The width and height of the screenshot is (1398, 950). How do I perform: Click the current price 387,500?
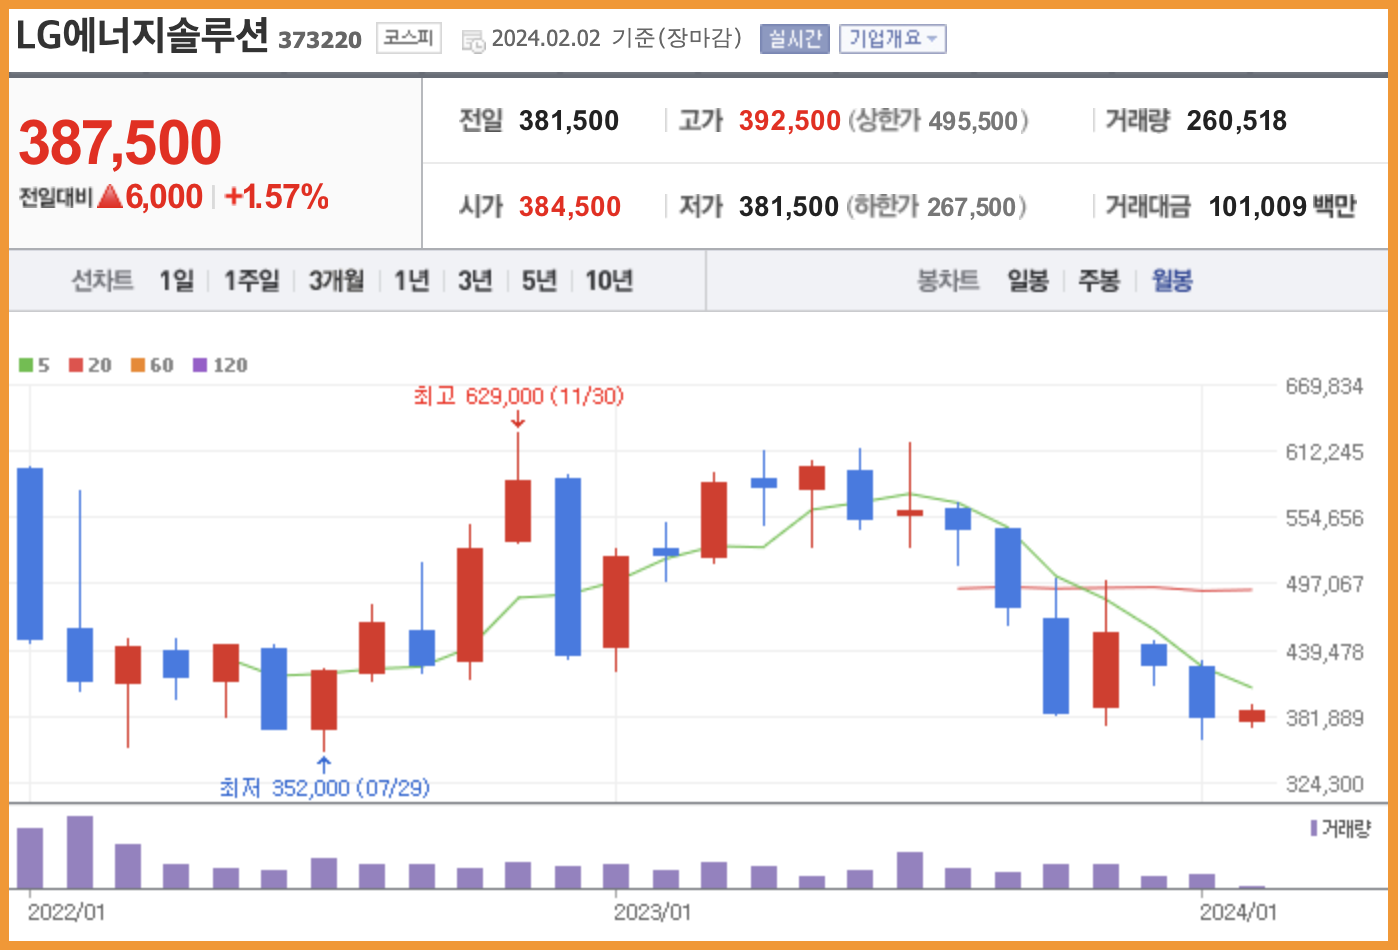120,142
